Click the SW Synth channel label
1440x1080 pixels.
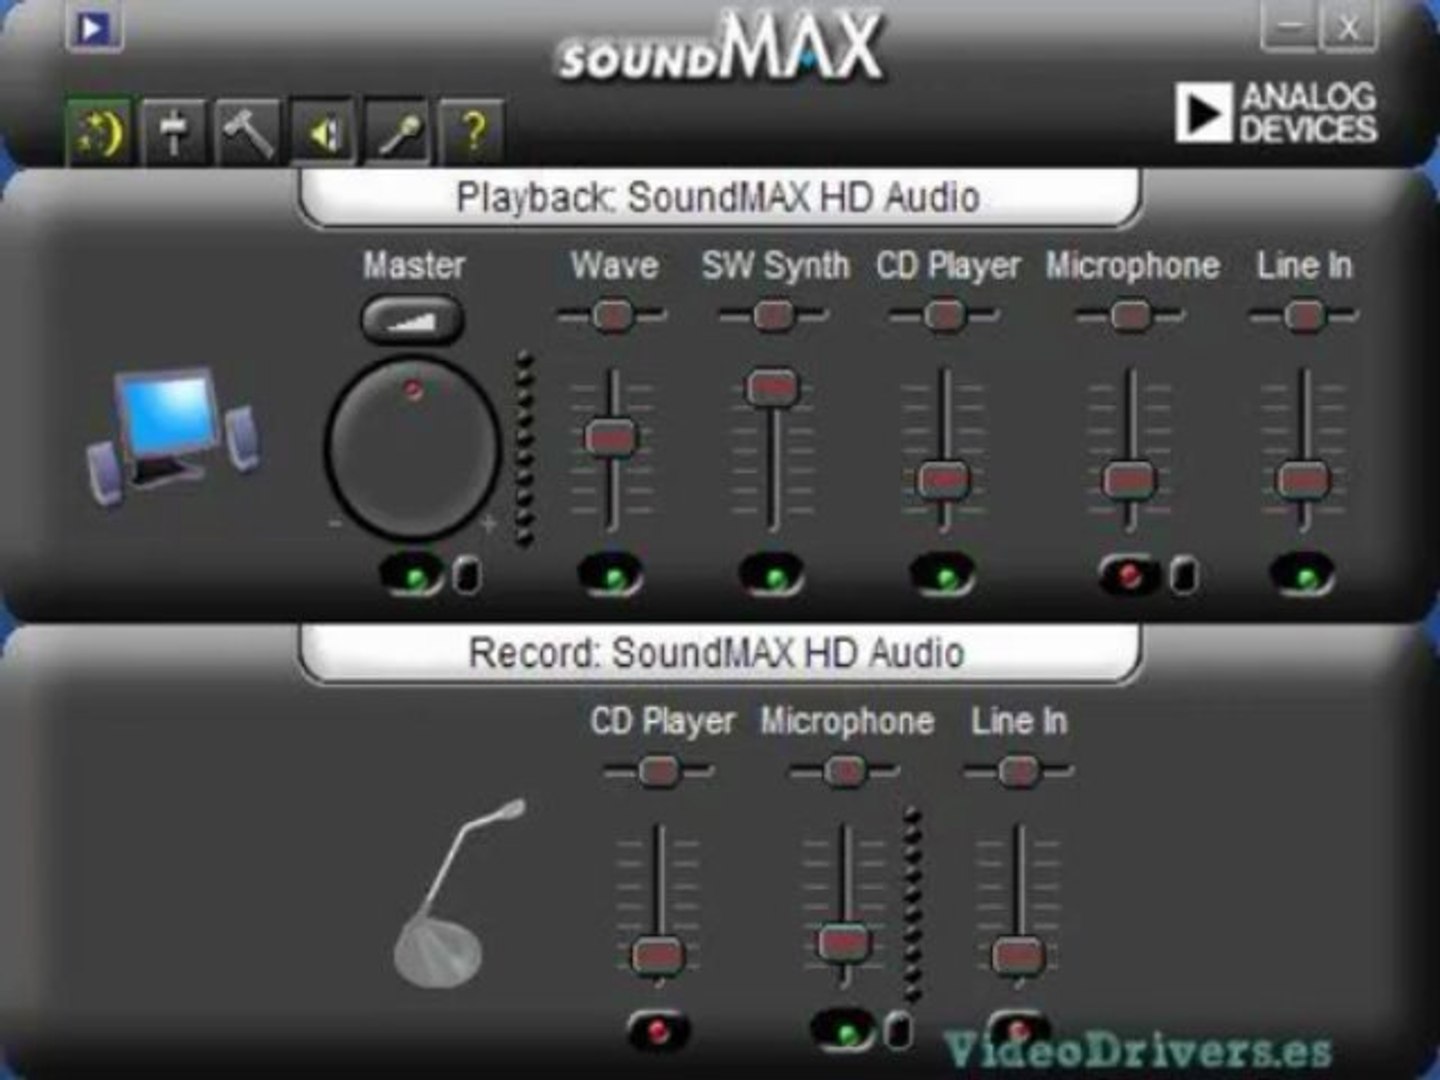(775, 265)
